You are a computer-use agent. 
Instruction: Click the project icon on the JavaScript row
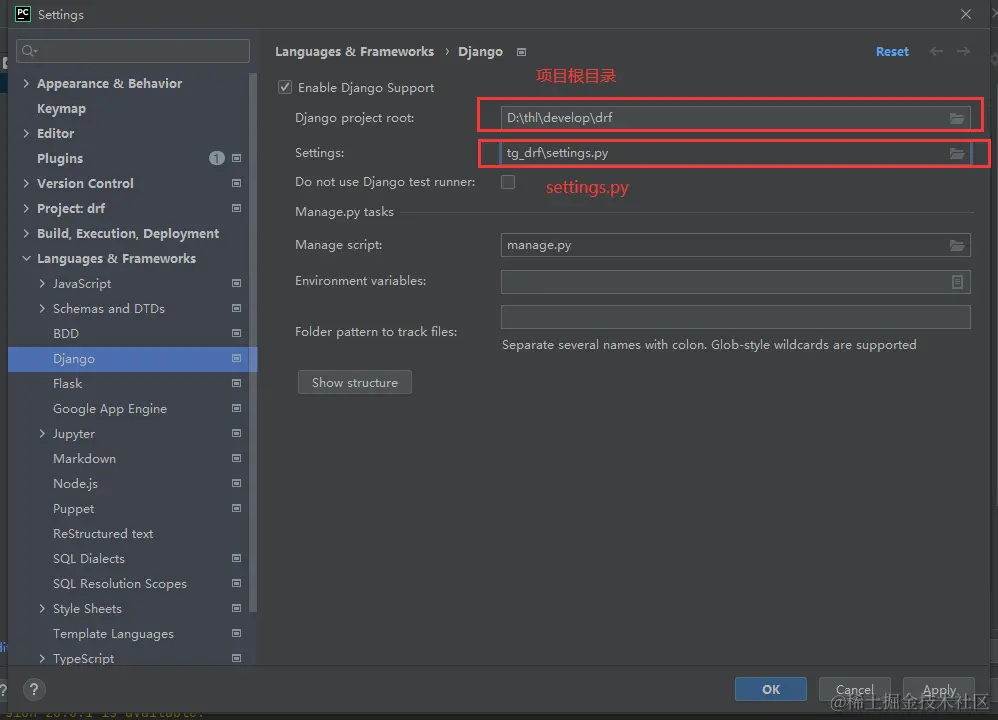pos(236,283)
